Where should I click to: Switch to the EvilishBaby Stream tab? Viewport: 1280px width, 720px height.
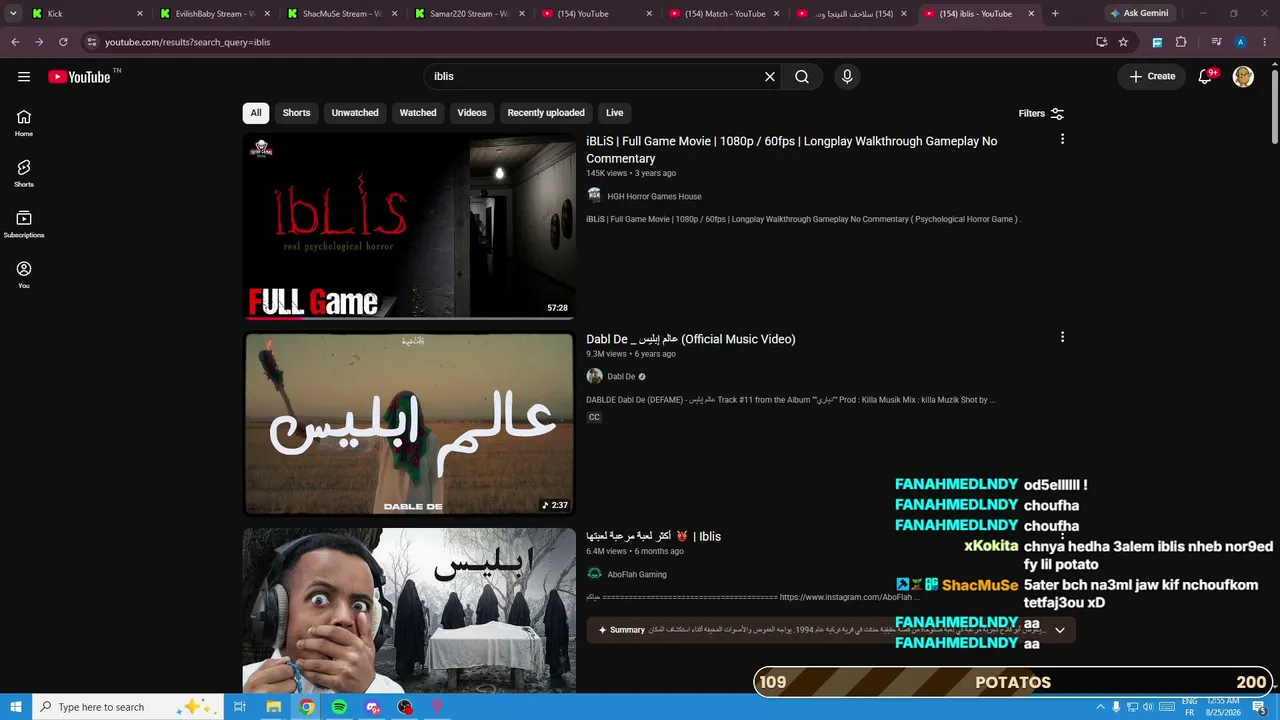(x=214, y=14)
